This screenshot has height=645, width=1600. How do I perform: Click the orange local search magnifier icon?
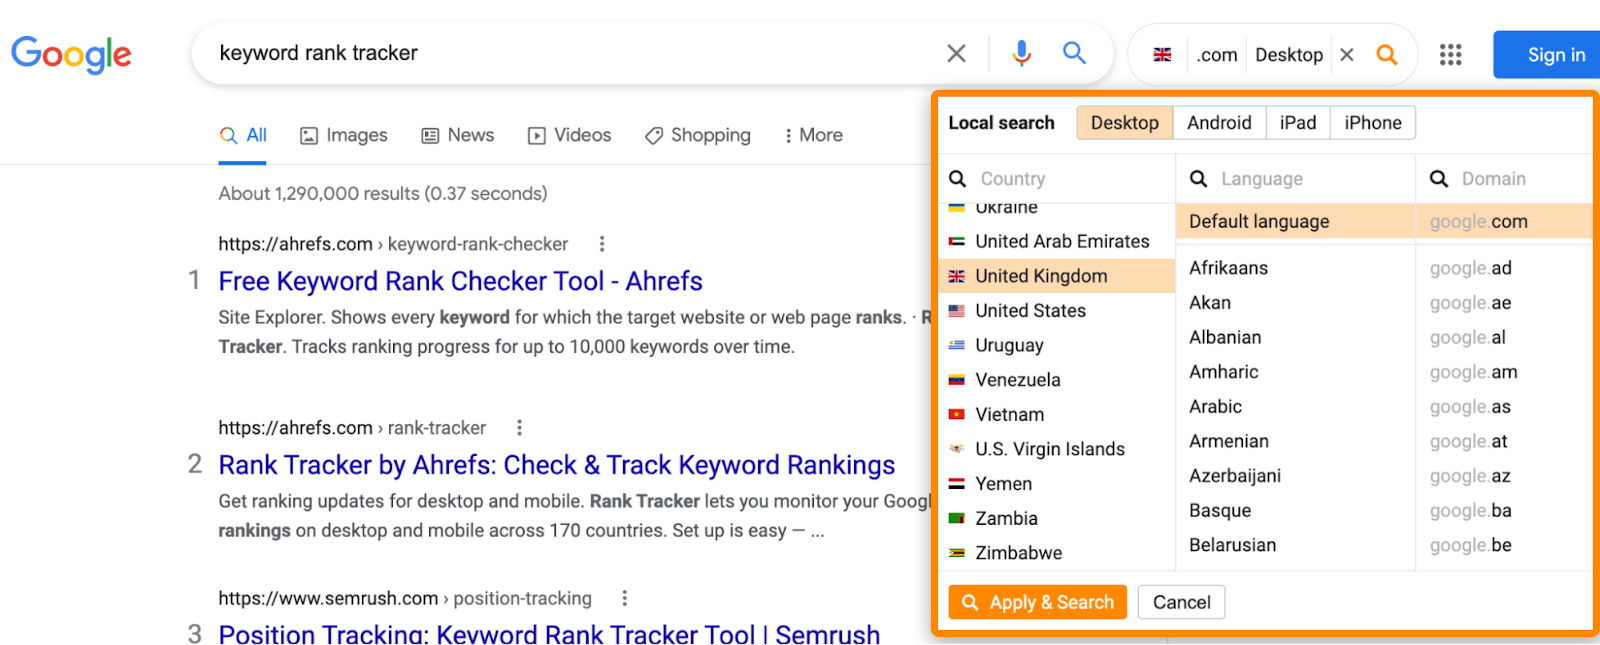point(1386,55)
